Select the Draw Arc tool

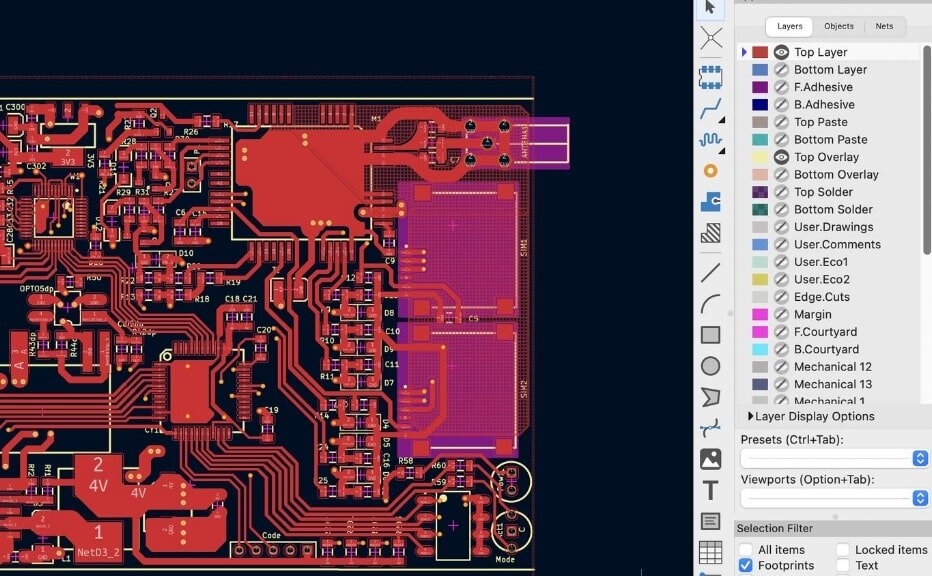click(x=711, y=301)
